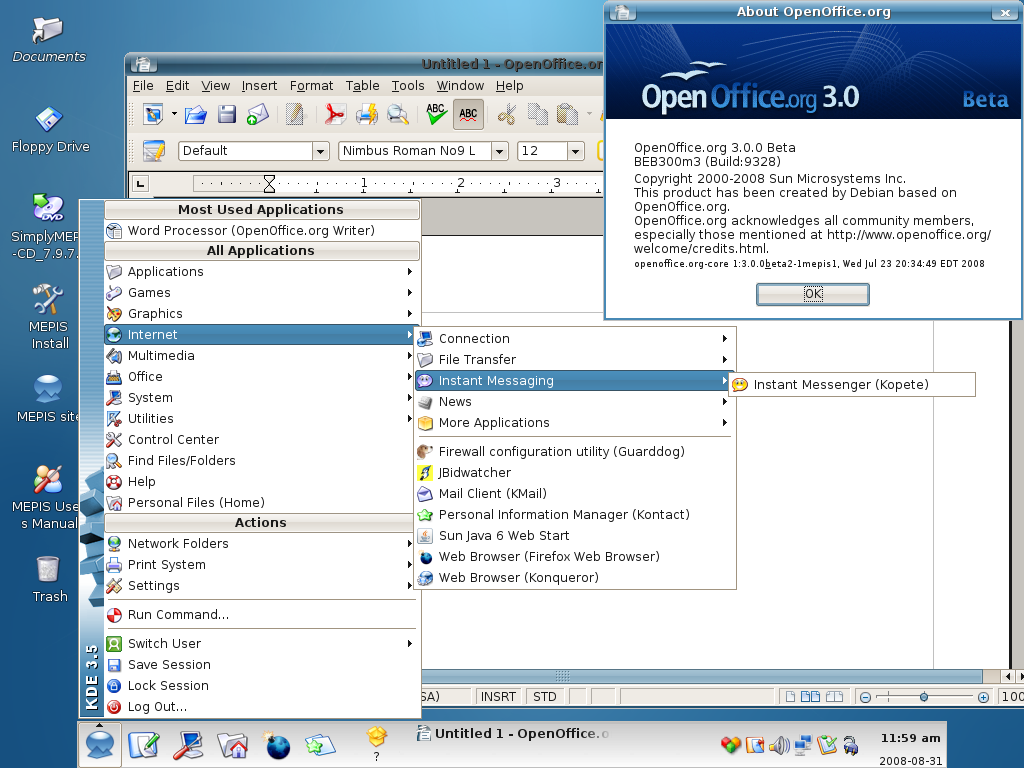Open the File menu in Writer

click(143, 86)
